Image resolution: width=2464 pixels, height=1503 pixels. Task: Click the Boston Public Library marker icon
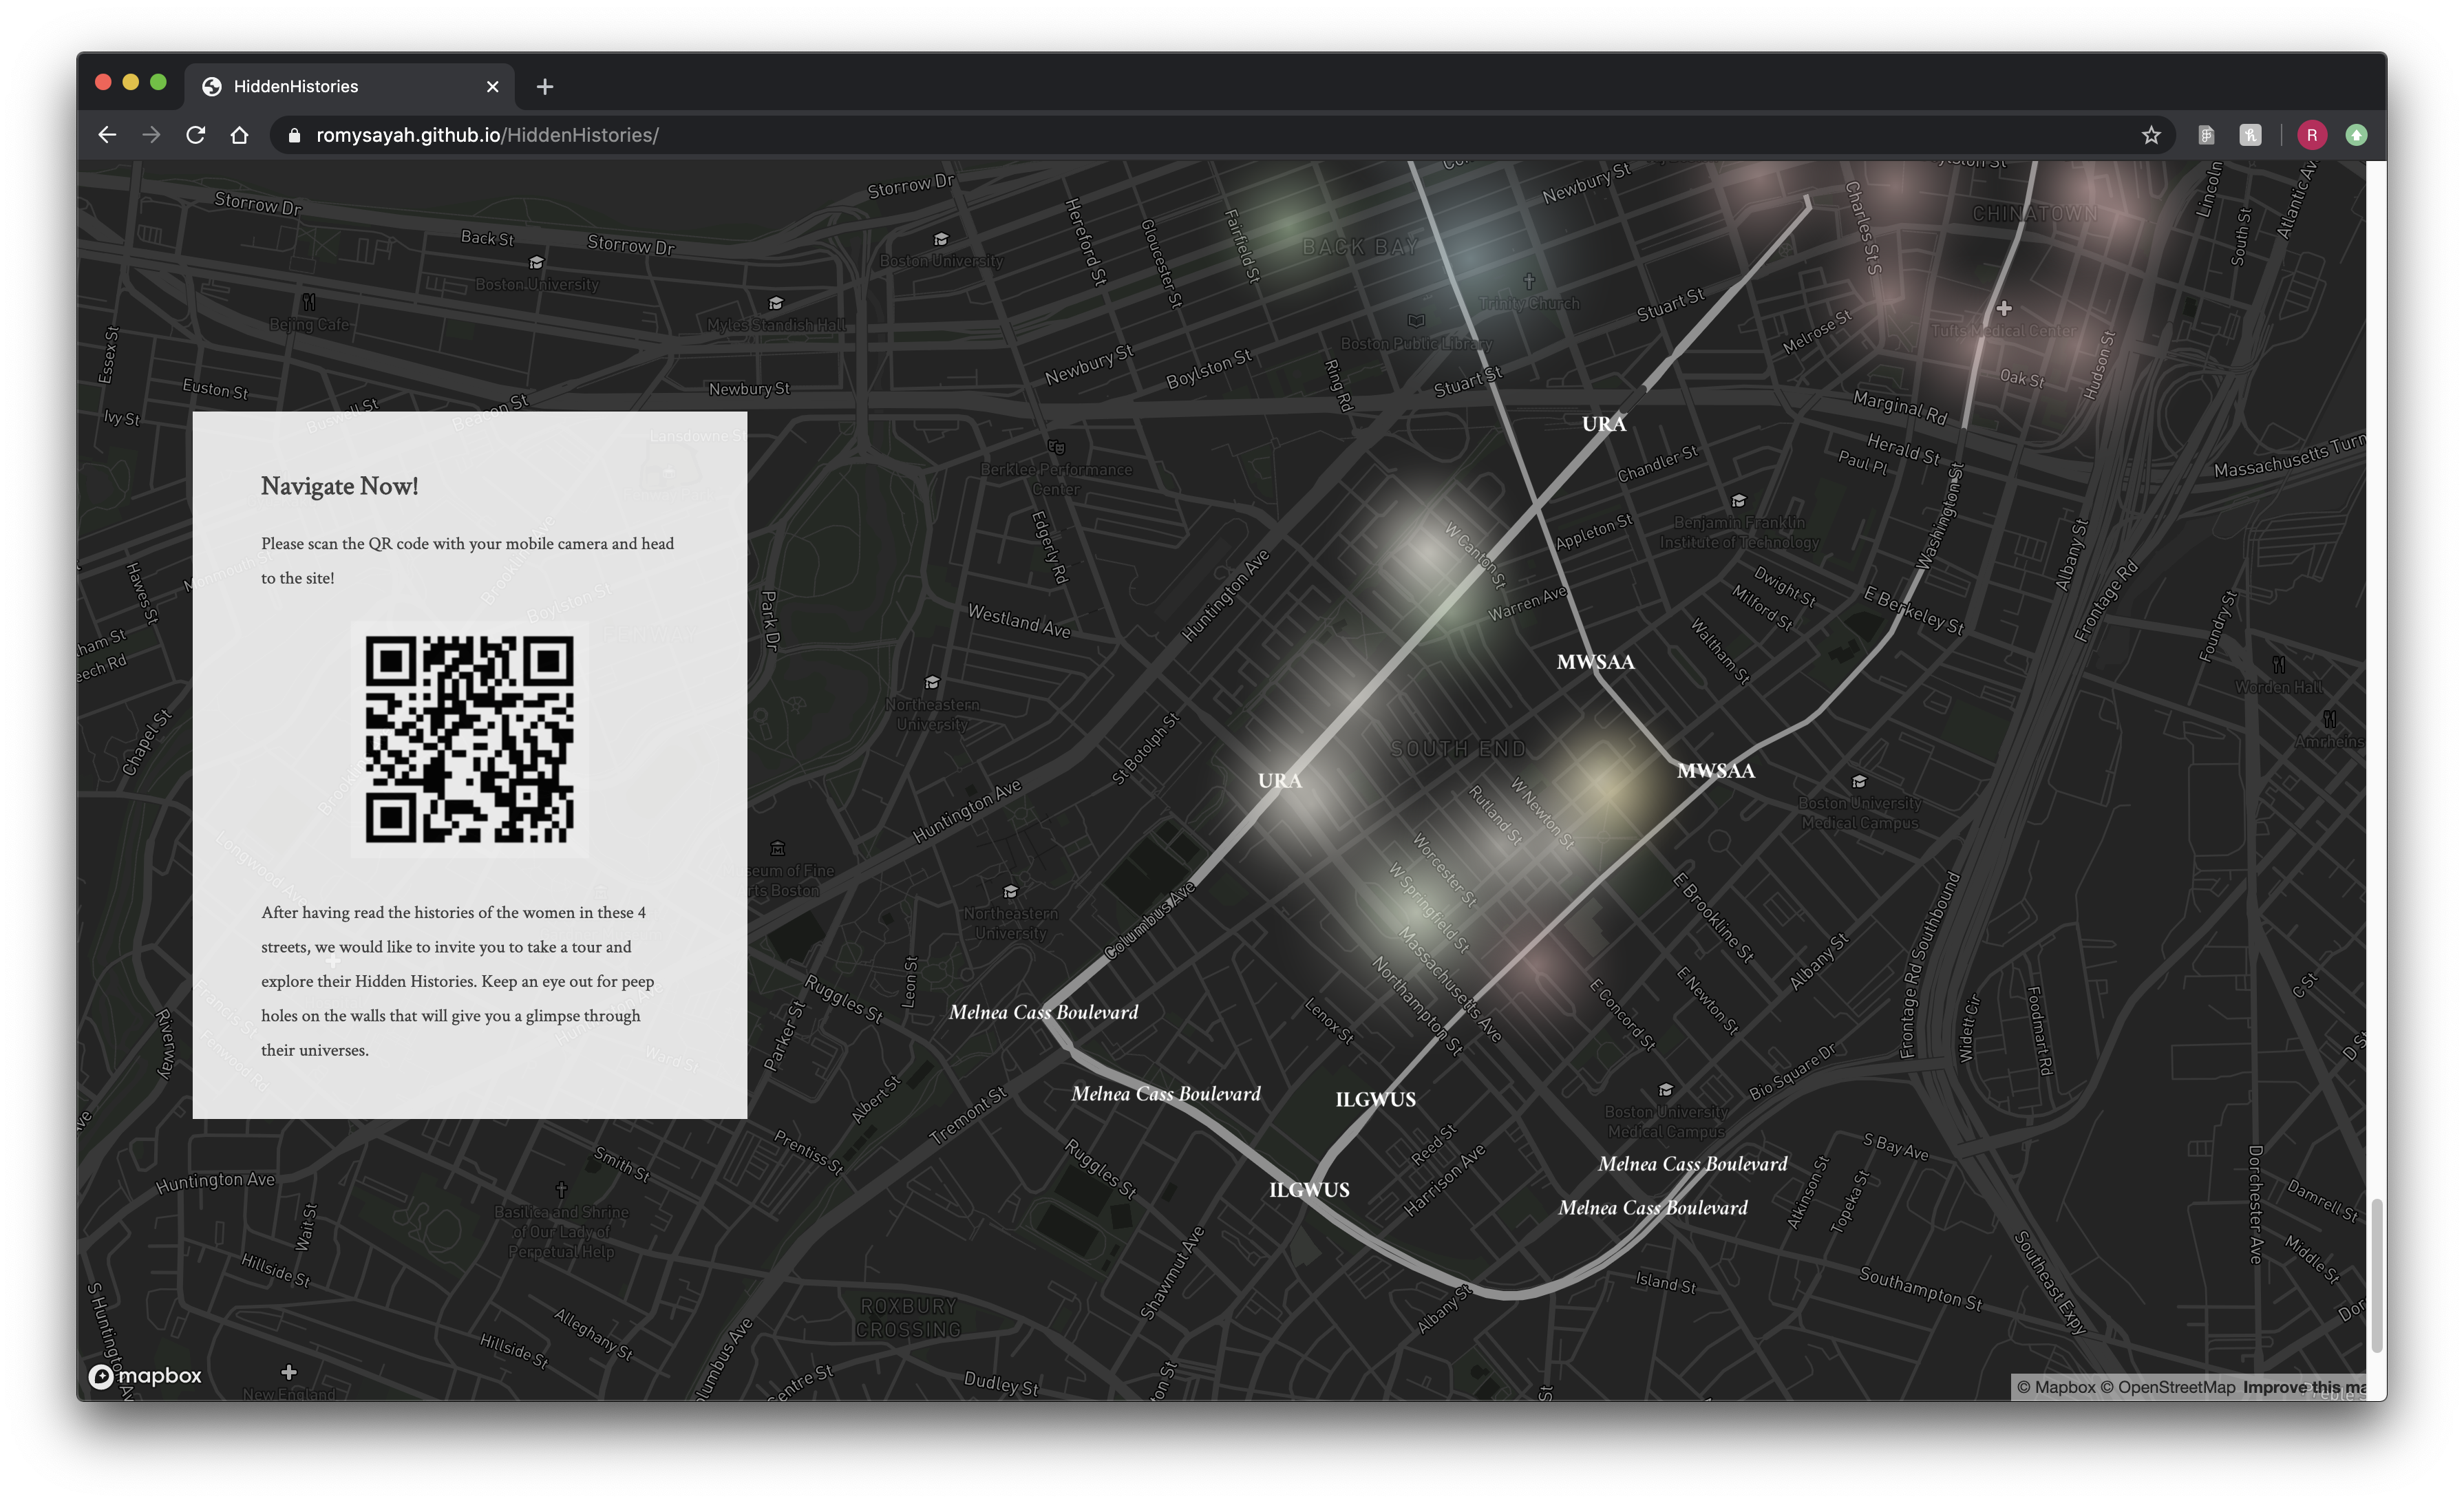pyautogui.click(x=1416, y=322)
